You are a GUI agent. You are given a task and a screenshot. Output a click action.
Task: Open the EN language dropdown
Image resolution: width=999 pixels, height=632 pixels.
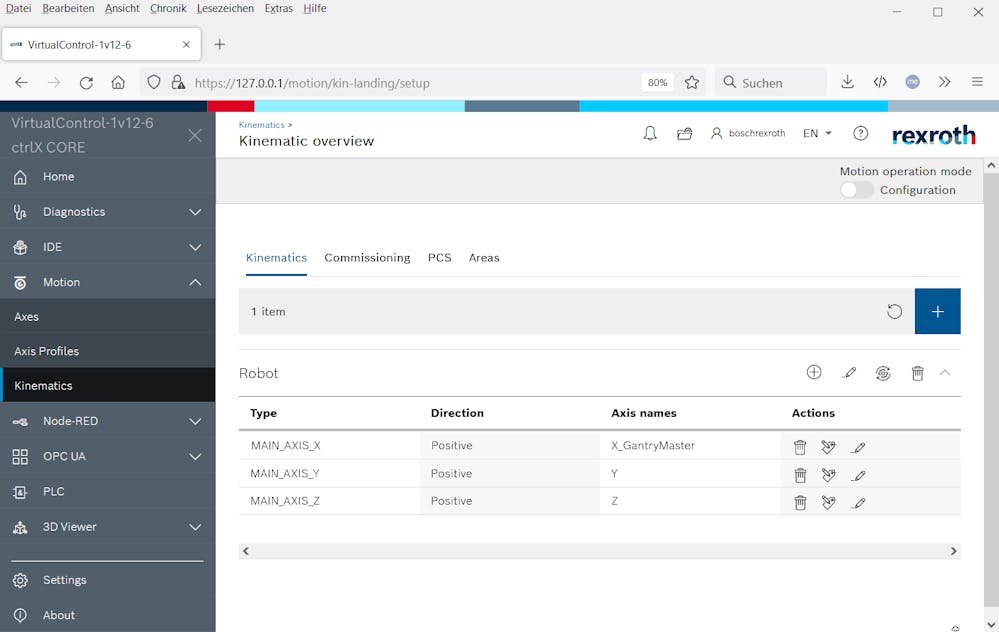pos(817,134)
